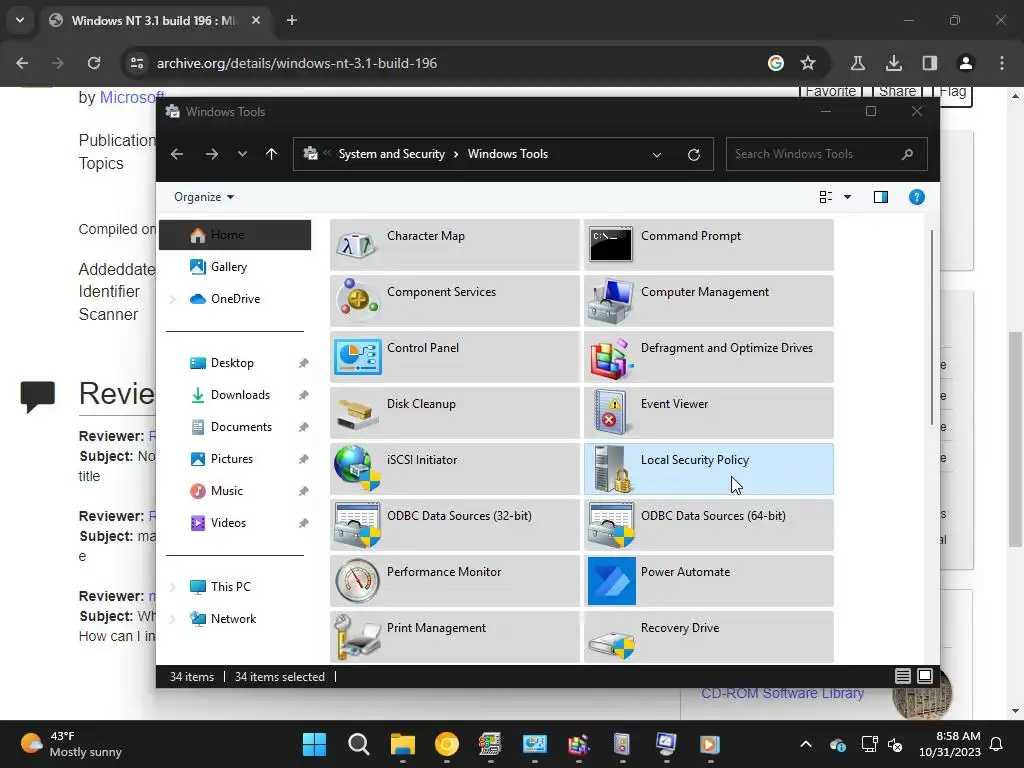Open Computer Management tool
This screenshot has width=1024, height=768.
tap(709, 301)
